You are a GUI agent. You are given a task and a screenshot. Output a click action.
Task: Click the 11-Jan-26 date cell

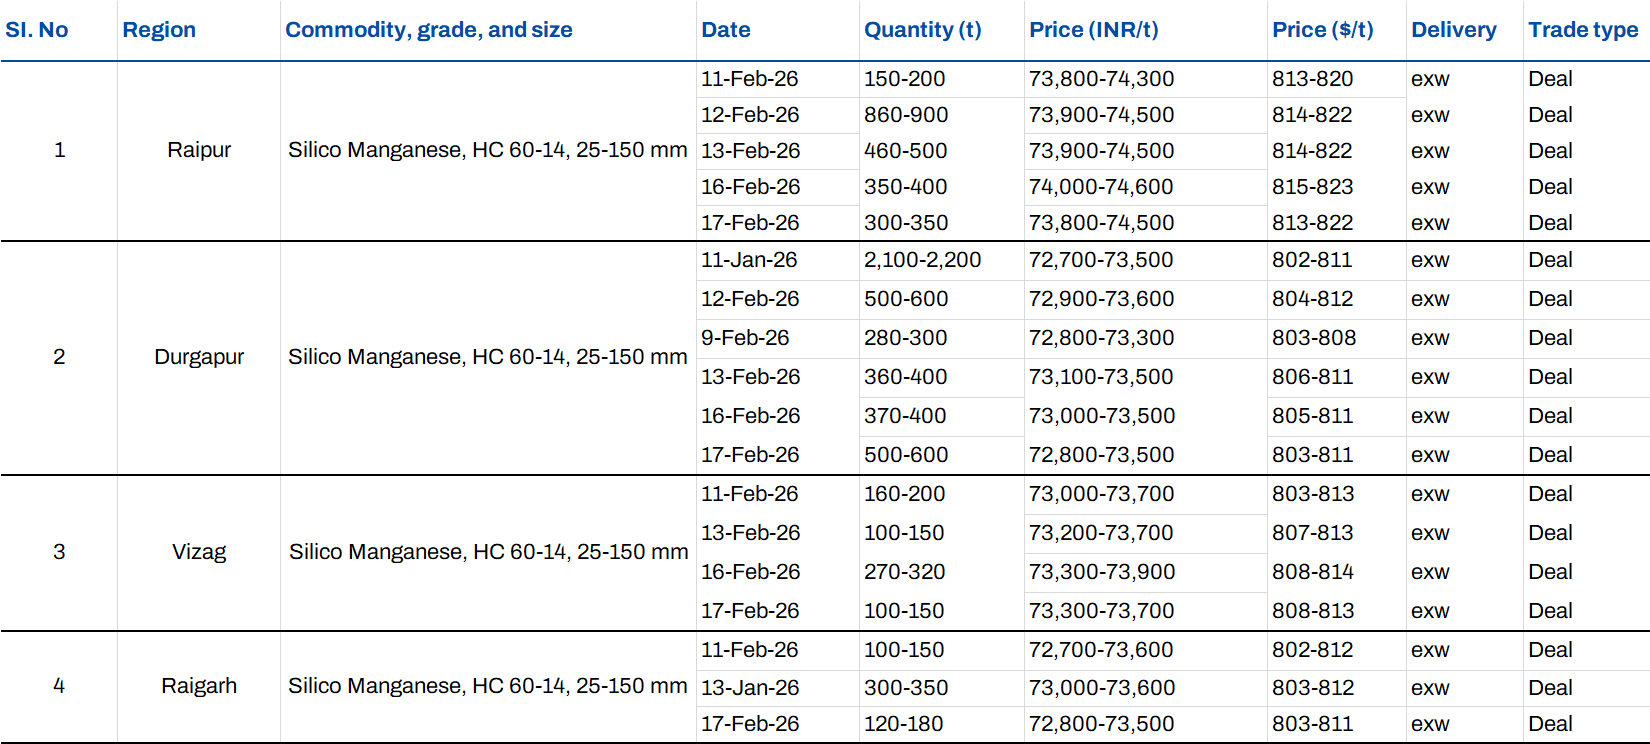[x=749, y=260]
